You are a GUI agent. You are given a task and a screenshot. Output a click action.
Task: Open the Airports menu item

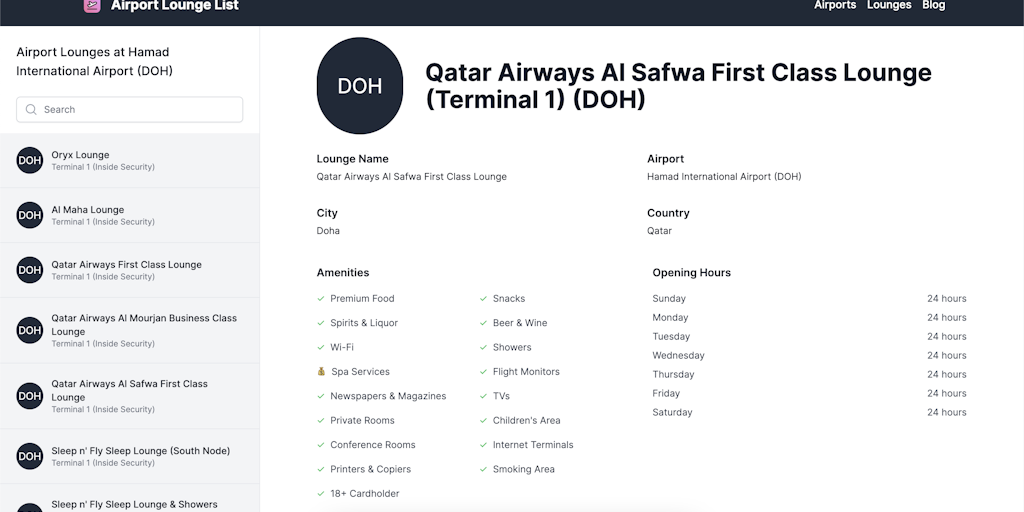(835, 6)
